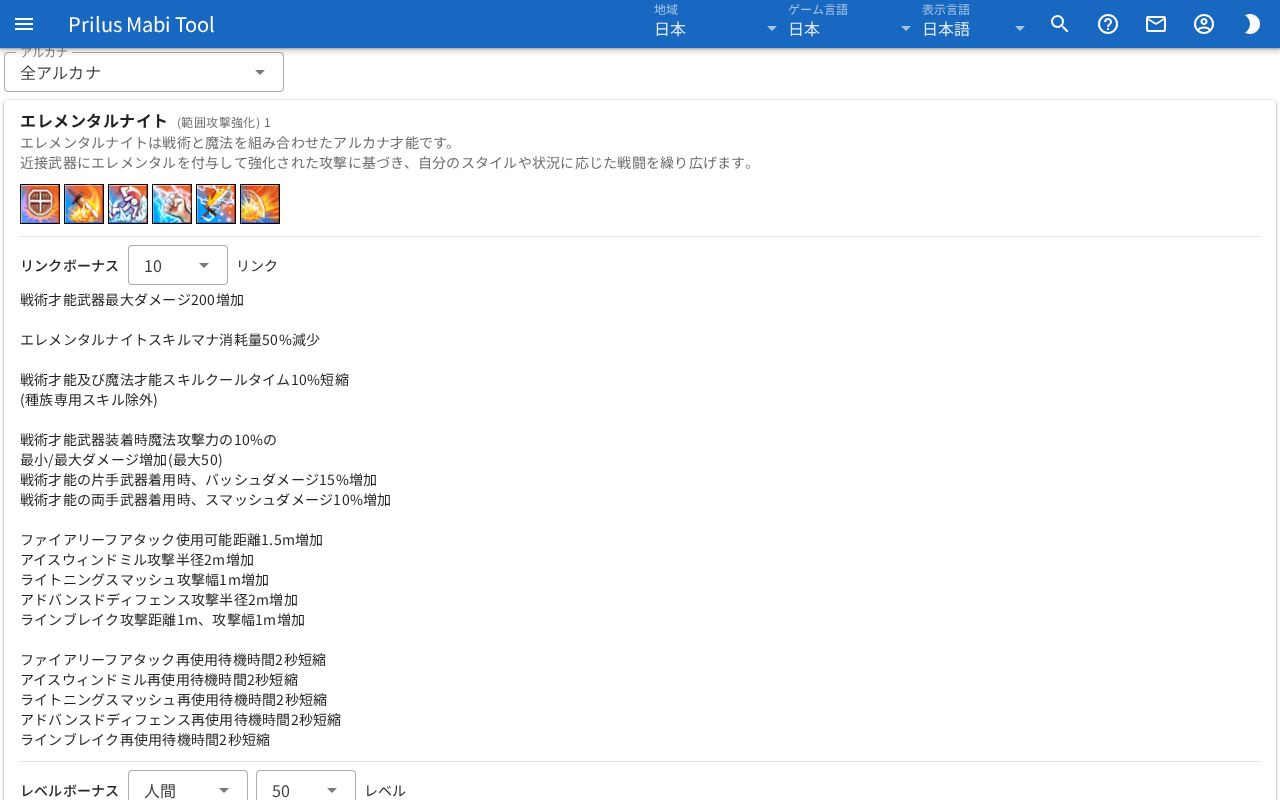Click the アドバンスドディフェンス攻撃半径2m増加 line

(159, 600)
